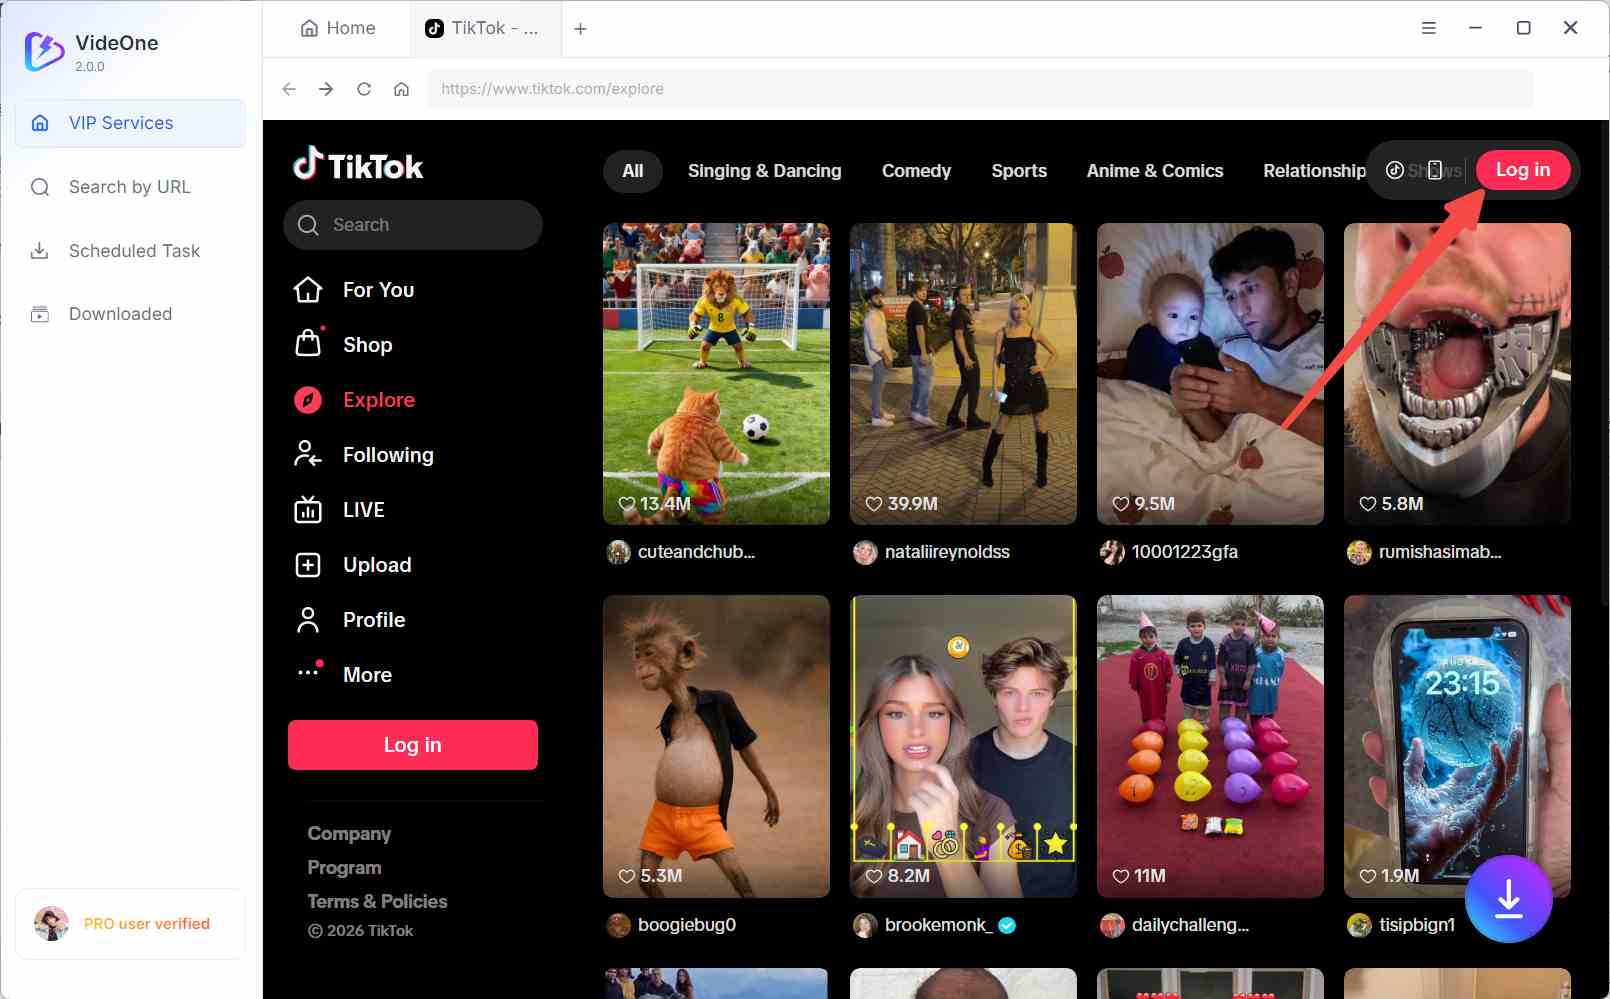
Task: Select Search by URL
Action: pyautogui.click(x=129, y=186)
